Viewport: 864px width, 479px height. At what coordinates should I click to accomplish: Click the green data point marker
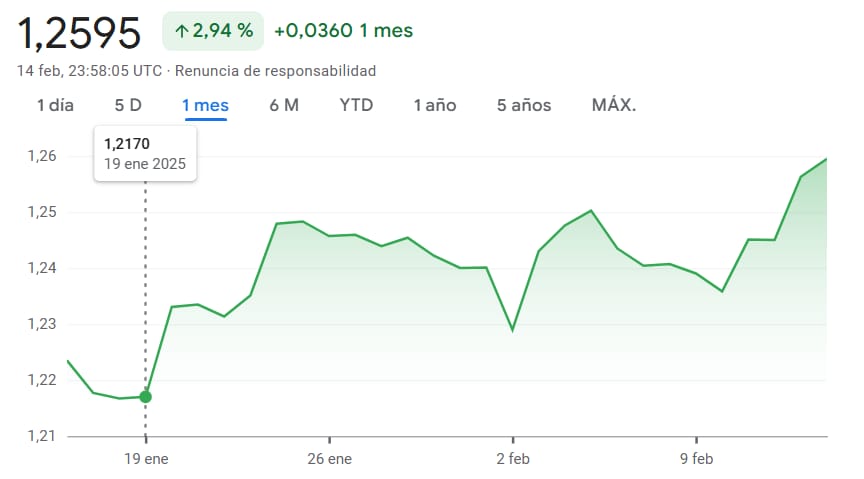(x=145, y=397)
